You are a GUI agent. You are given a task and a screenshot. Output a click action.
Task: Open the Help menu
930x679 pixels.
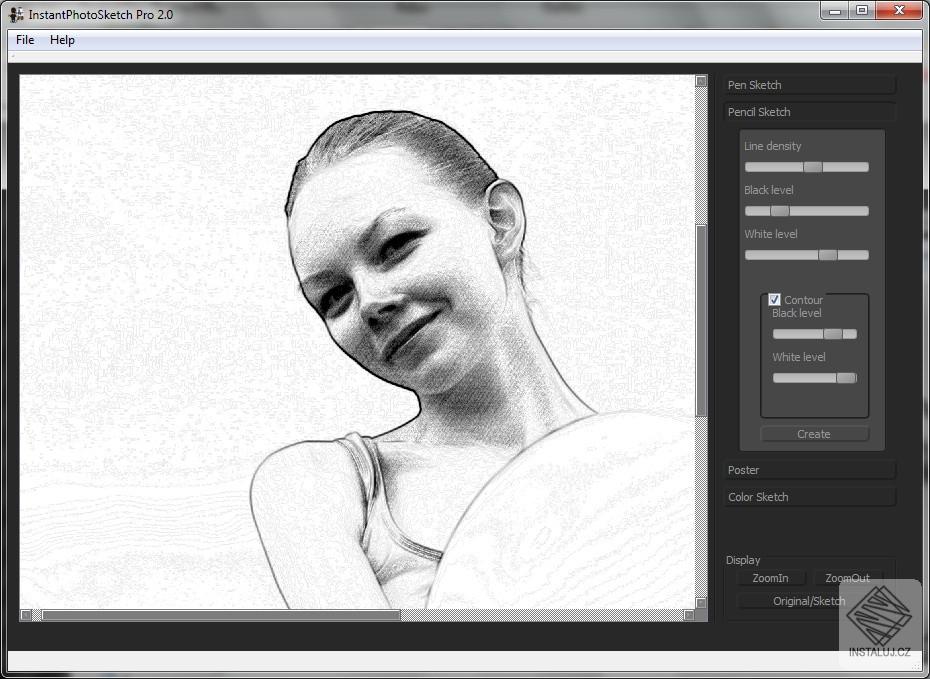tap(62, 40)
